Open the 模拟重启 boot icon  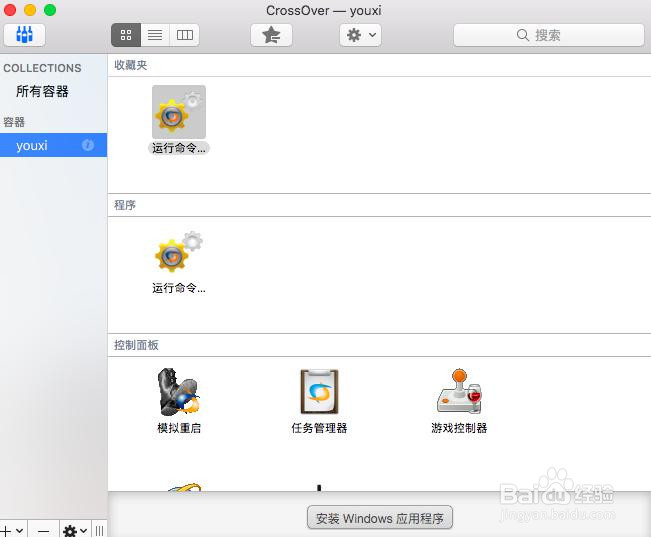pyautogui.click(x=179, y=392)
